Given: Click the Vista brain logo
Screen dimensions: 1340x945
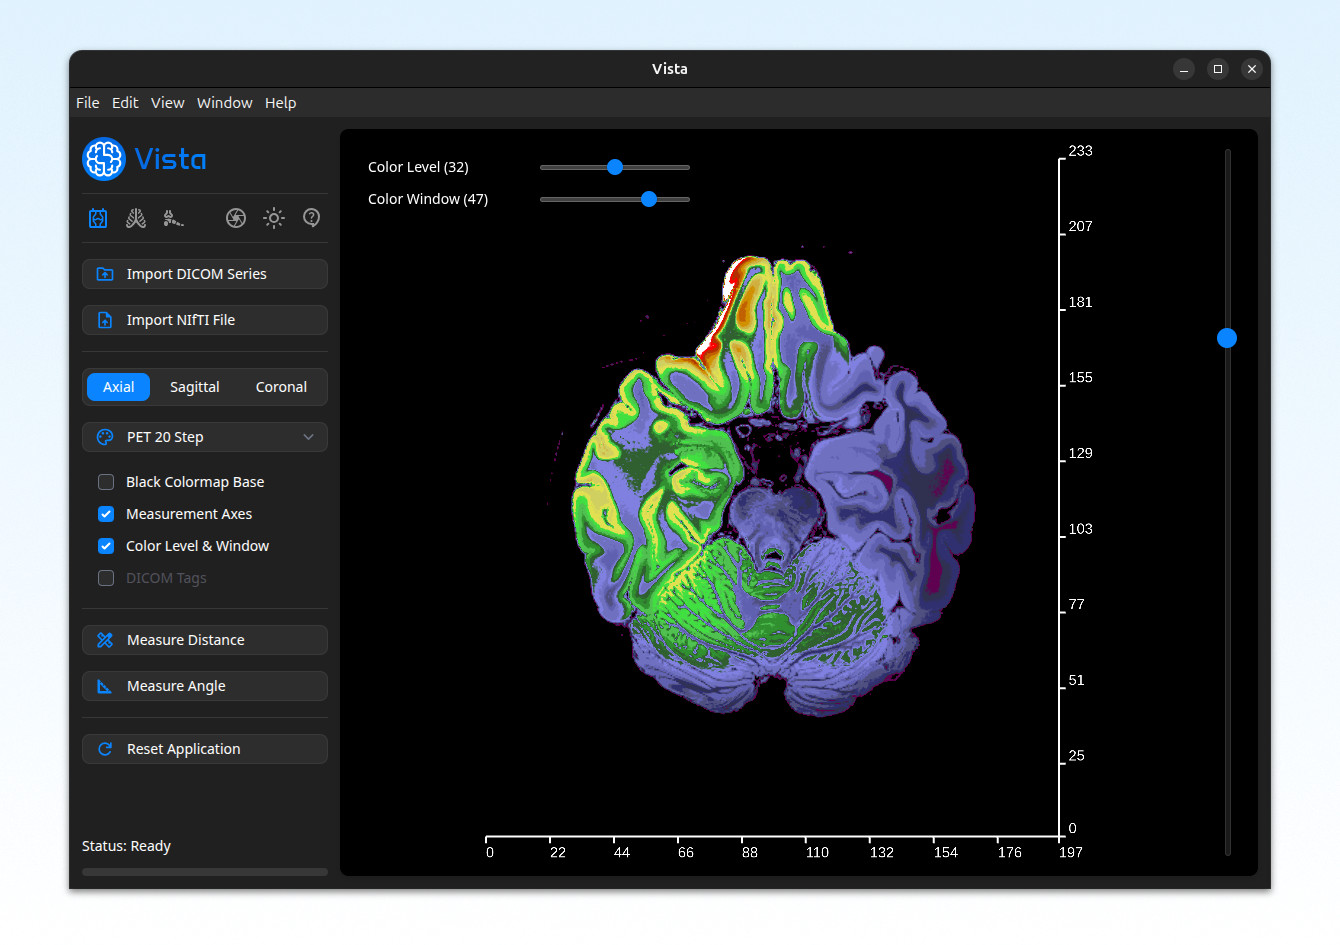Looking at the screenshot, I should [x=104, y=159].
